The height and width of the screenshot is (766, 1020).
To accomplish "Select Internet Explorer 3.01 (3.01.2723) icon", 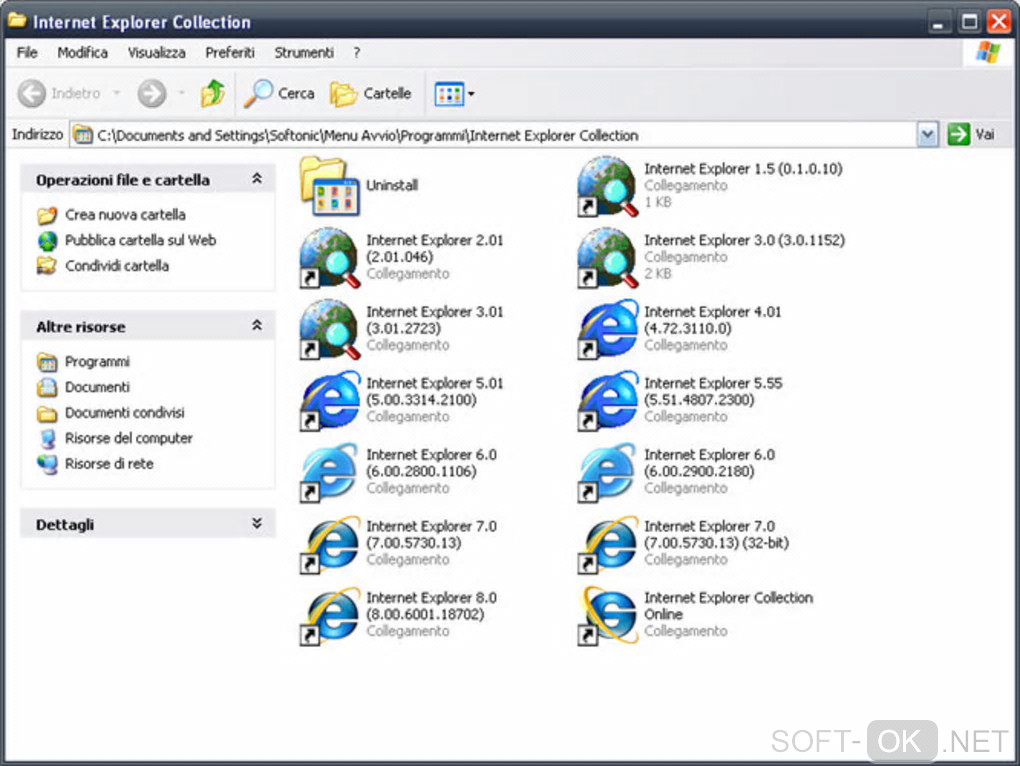I will point(329,329).
